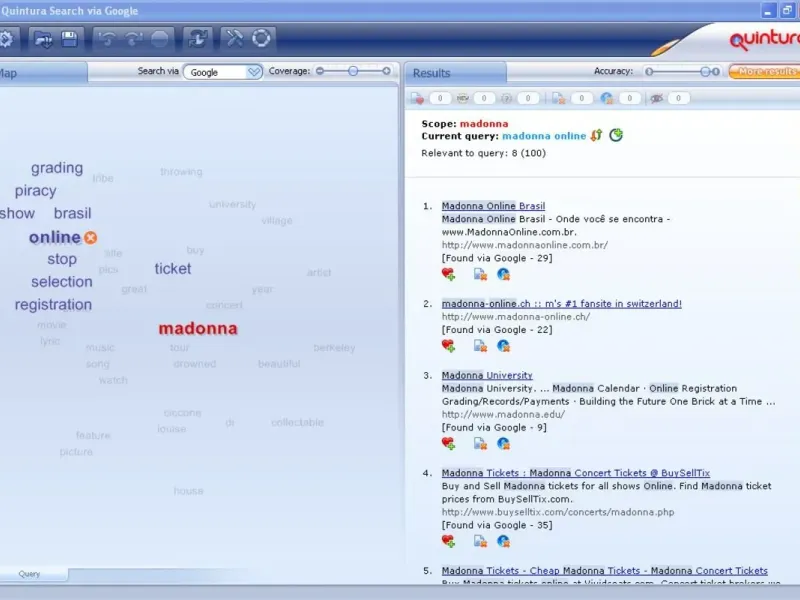Adjust the Coverage slider handle
The width and height of the screenshot is (800, 600).
(353, 71)
